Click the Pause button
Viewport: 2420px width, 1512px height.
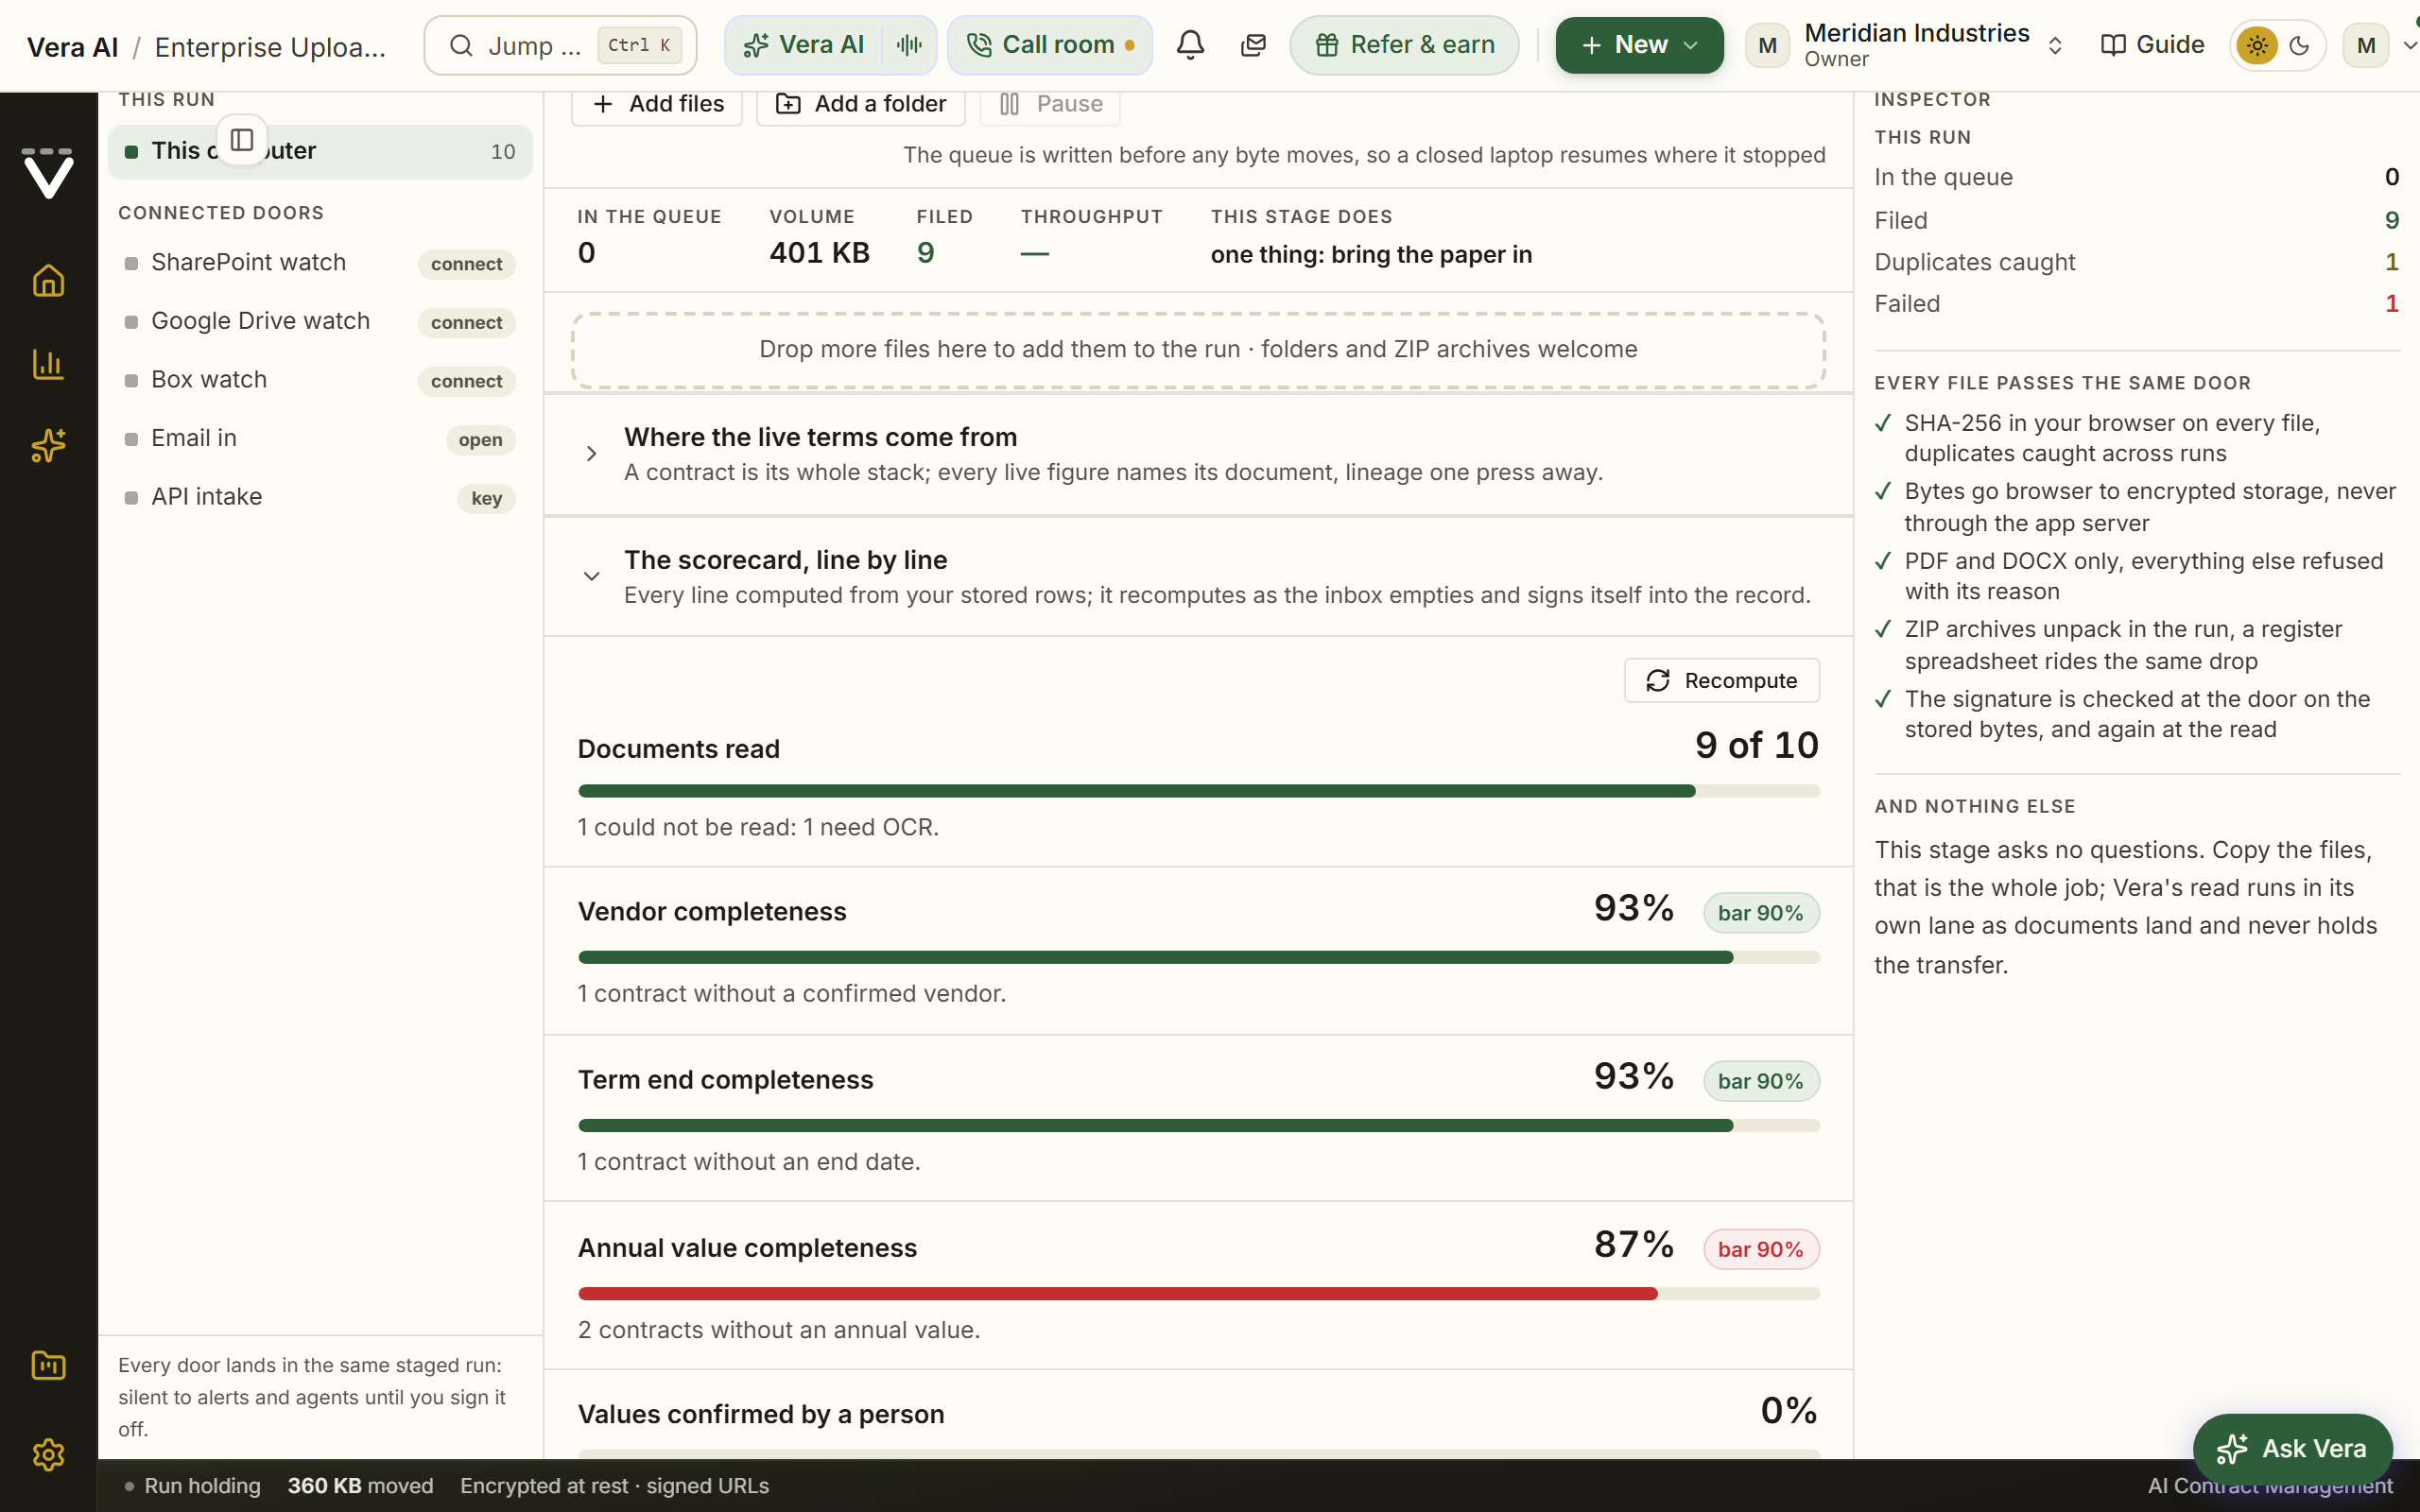1050,104
